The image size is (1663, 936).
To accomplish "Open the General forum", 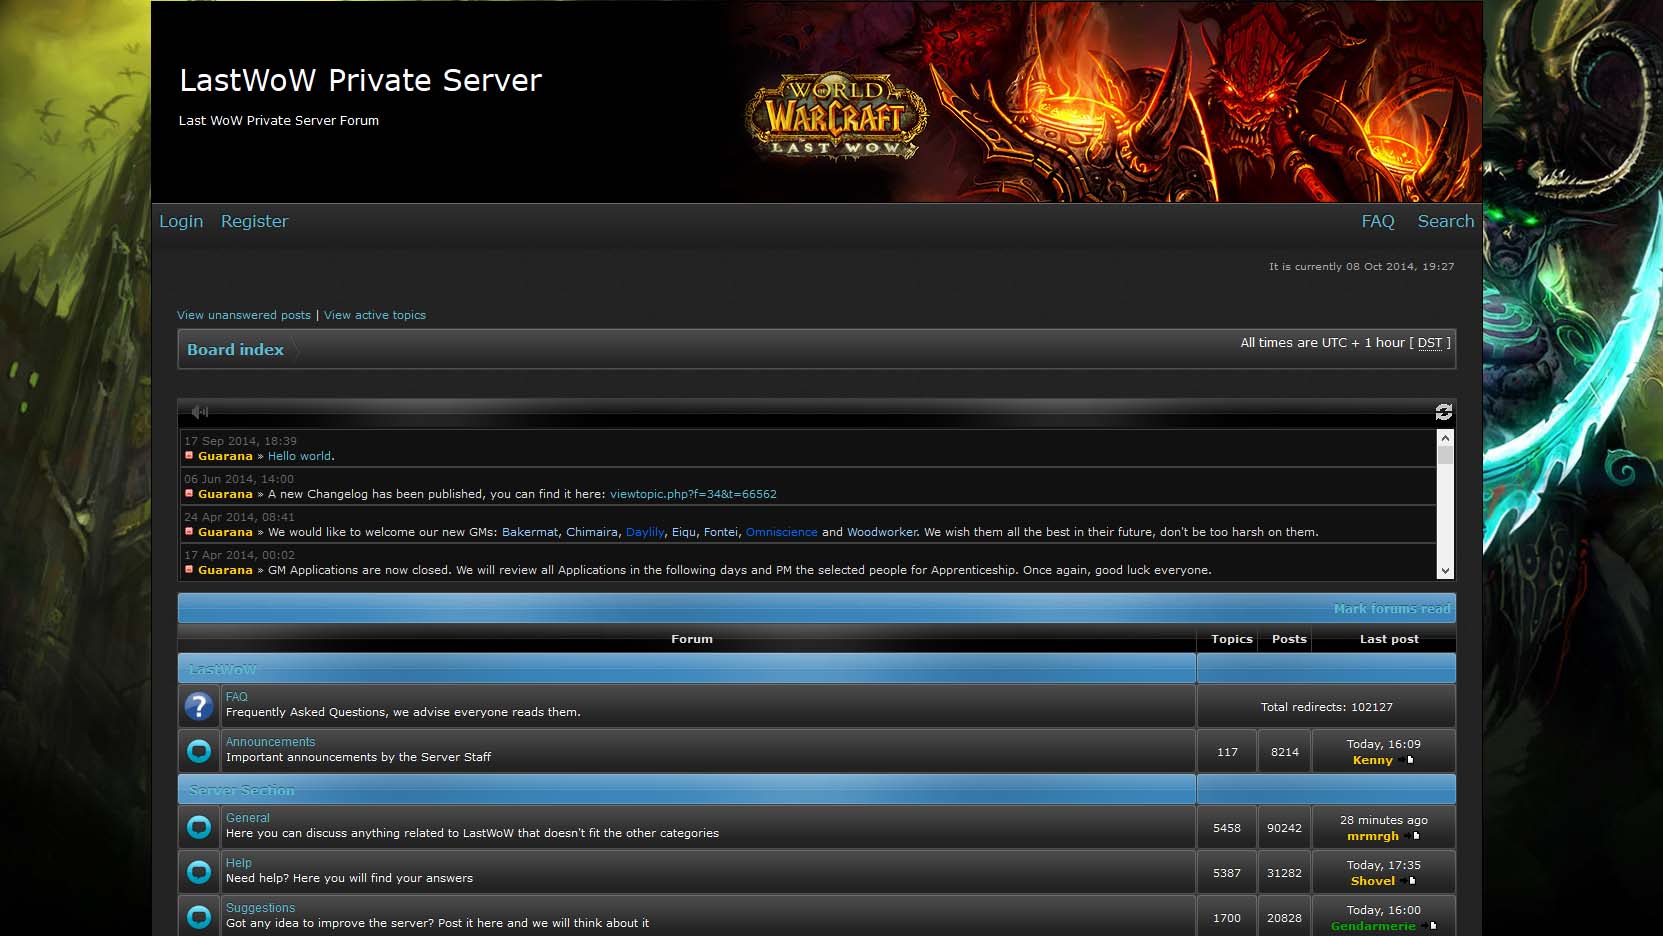I will tap(248, 818).
